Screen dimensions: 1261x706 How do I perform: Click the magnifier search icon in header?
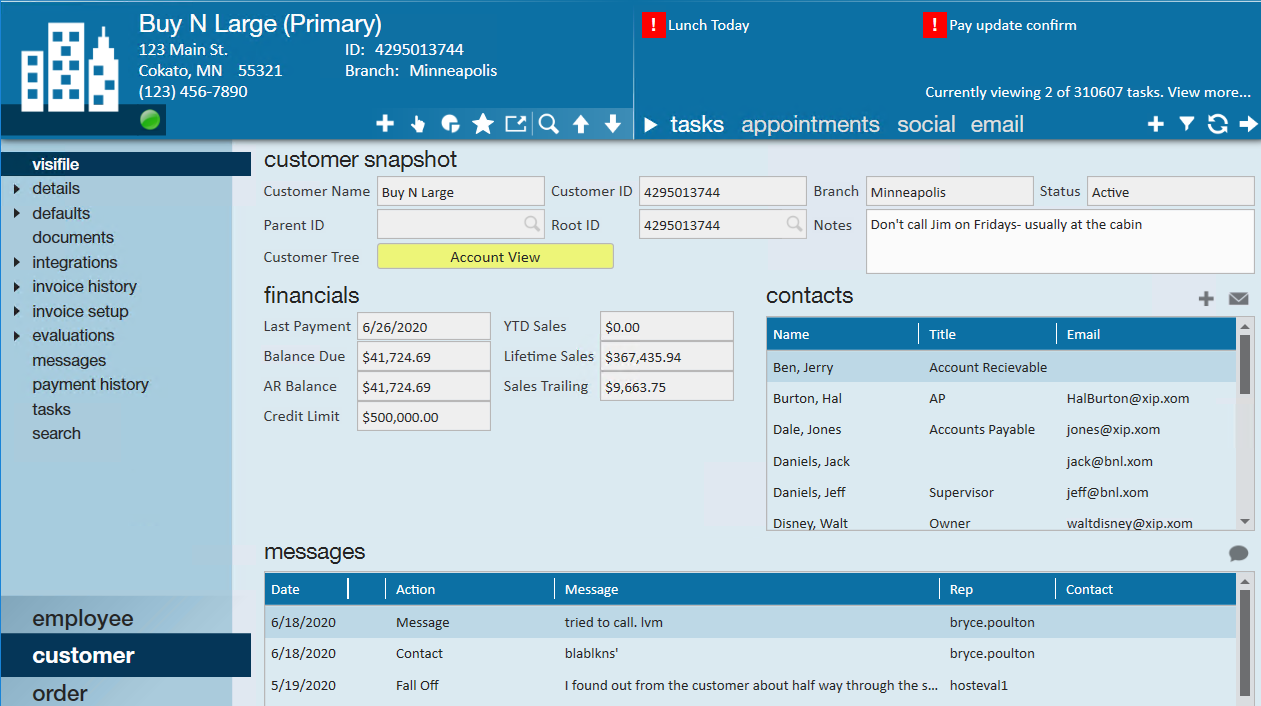coord(549,124)
